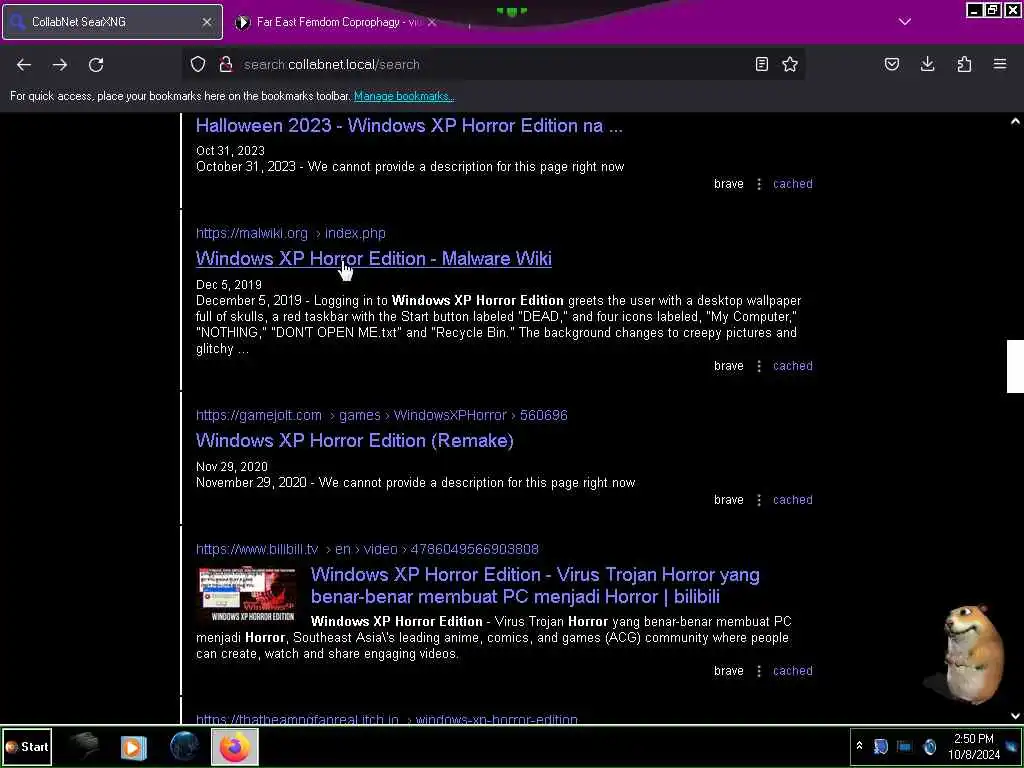This screenshot has width=1024, height=768.
Task: Open the bilibili Virus Trojan Horror result
Action: 535,585
